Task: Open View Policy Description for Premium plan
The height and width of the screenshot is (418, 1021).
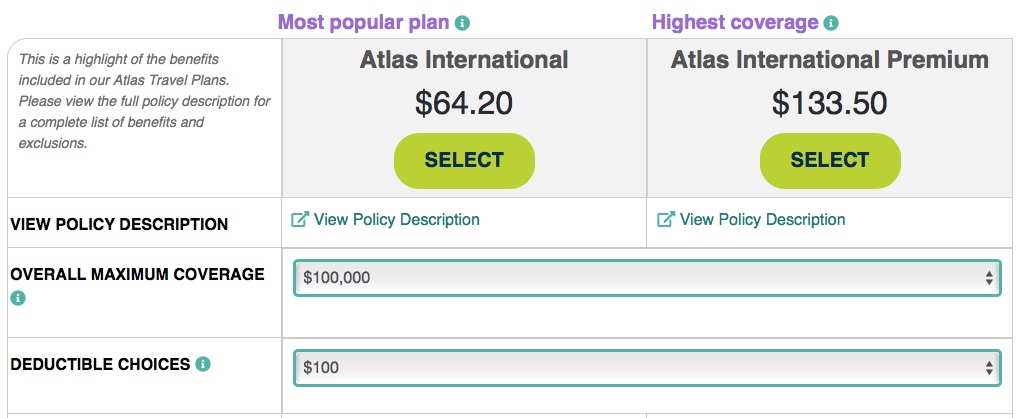Action: click(x=762, y=219)
